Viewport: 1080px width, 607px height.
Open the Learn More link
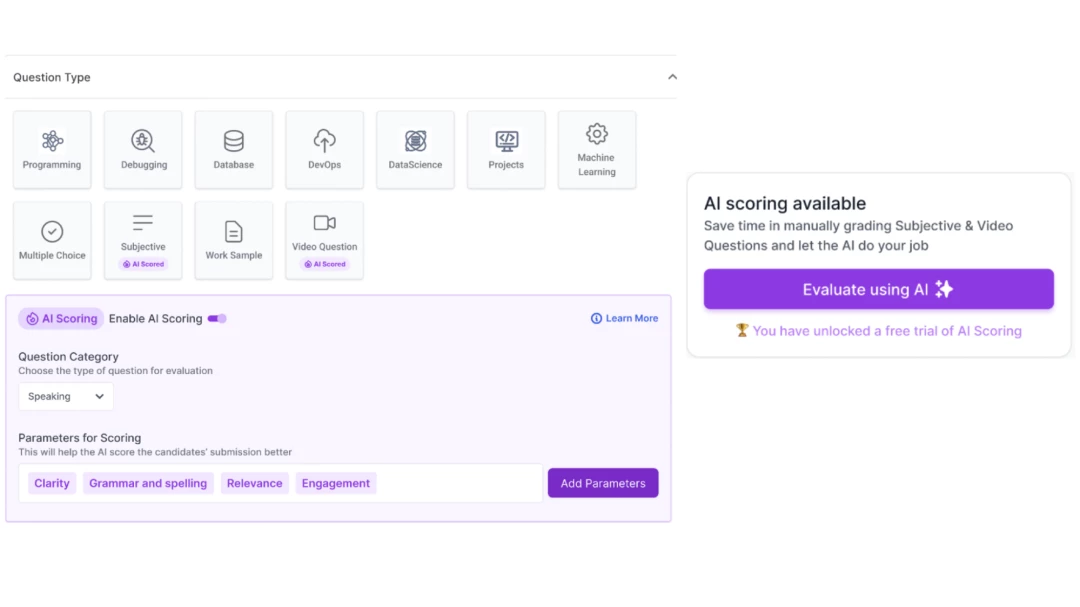click(x=625, y=319)
